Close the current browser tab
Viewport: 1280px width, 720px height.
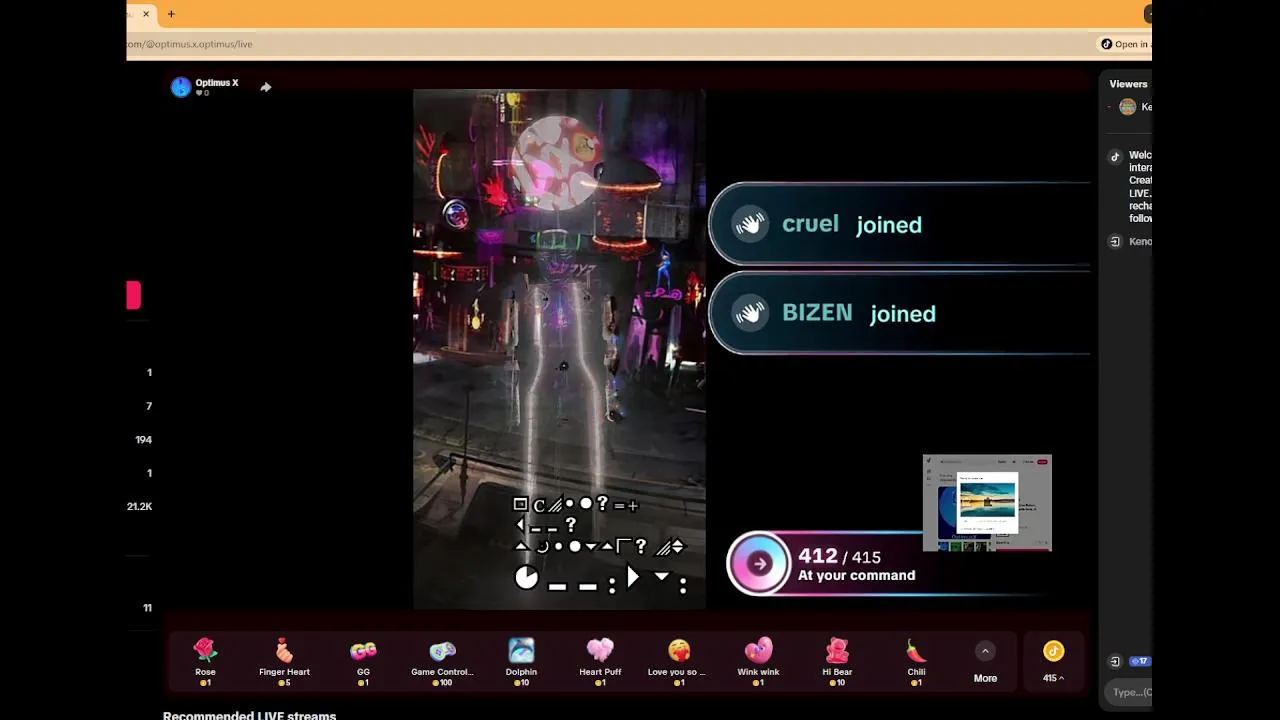point(146,14)
